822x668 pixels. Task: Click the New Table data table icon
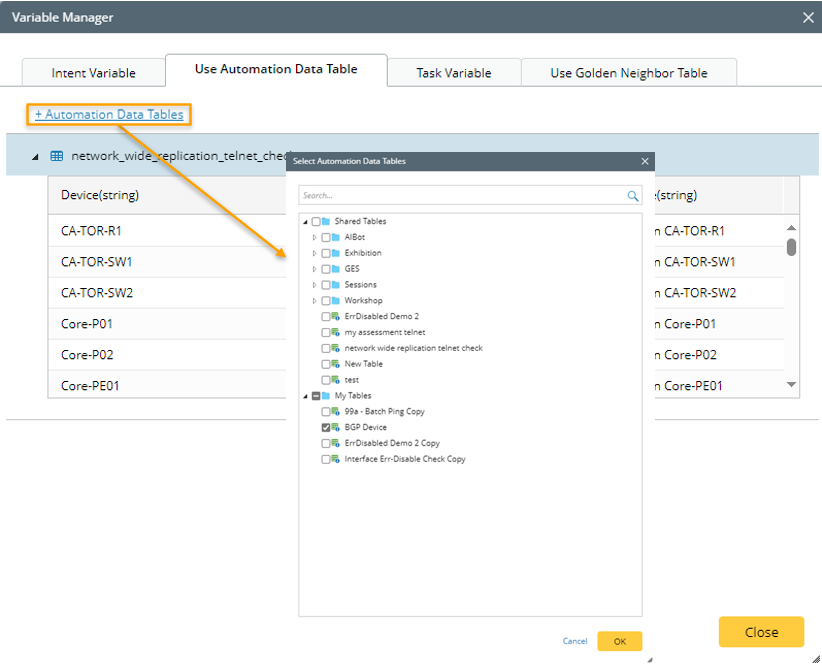point(337,364)
